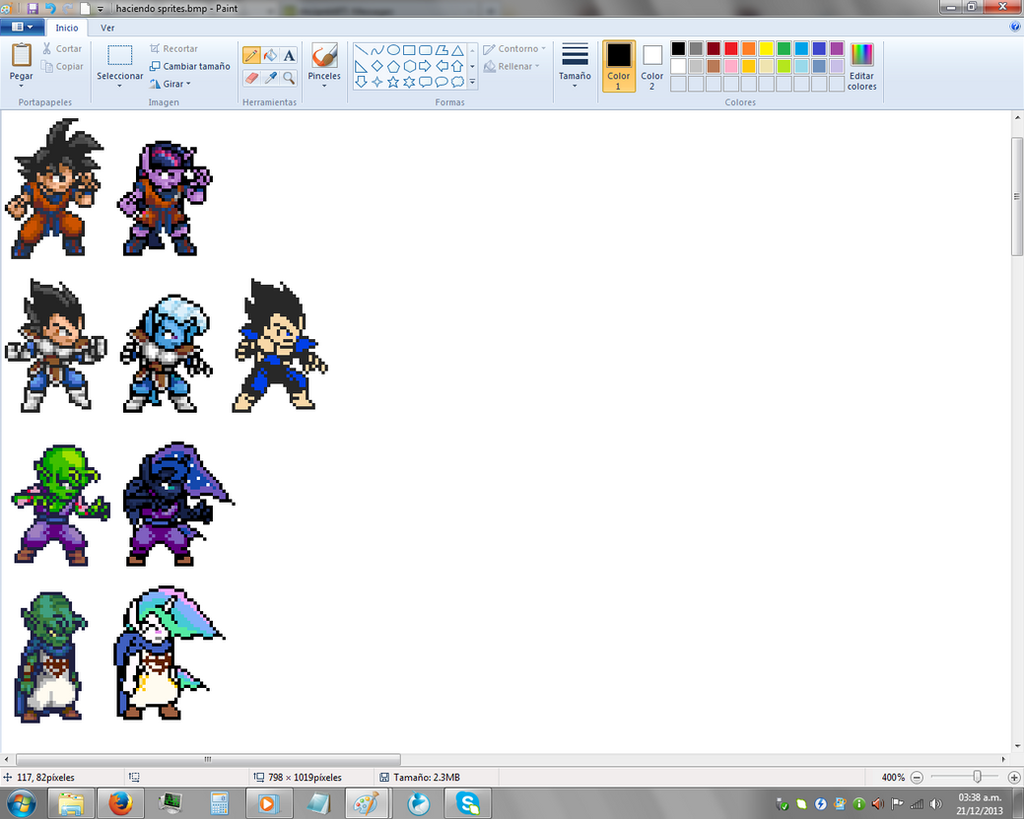Open the Editar colores dialog
The width and height of the screenshot is (1024, 819).
[x=861, y=66]
